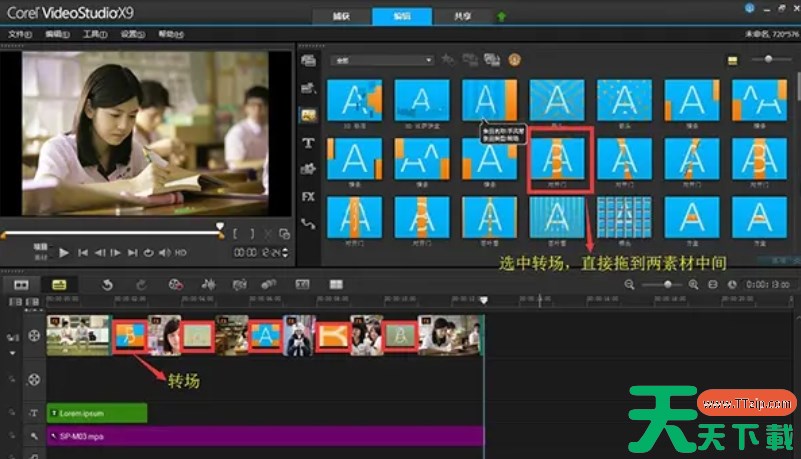Image resolution: width=801 pixels, height=459 pixels.
Task: Switch to Storyboard view button
Action: (21, 285)
